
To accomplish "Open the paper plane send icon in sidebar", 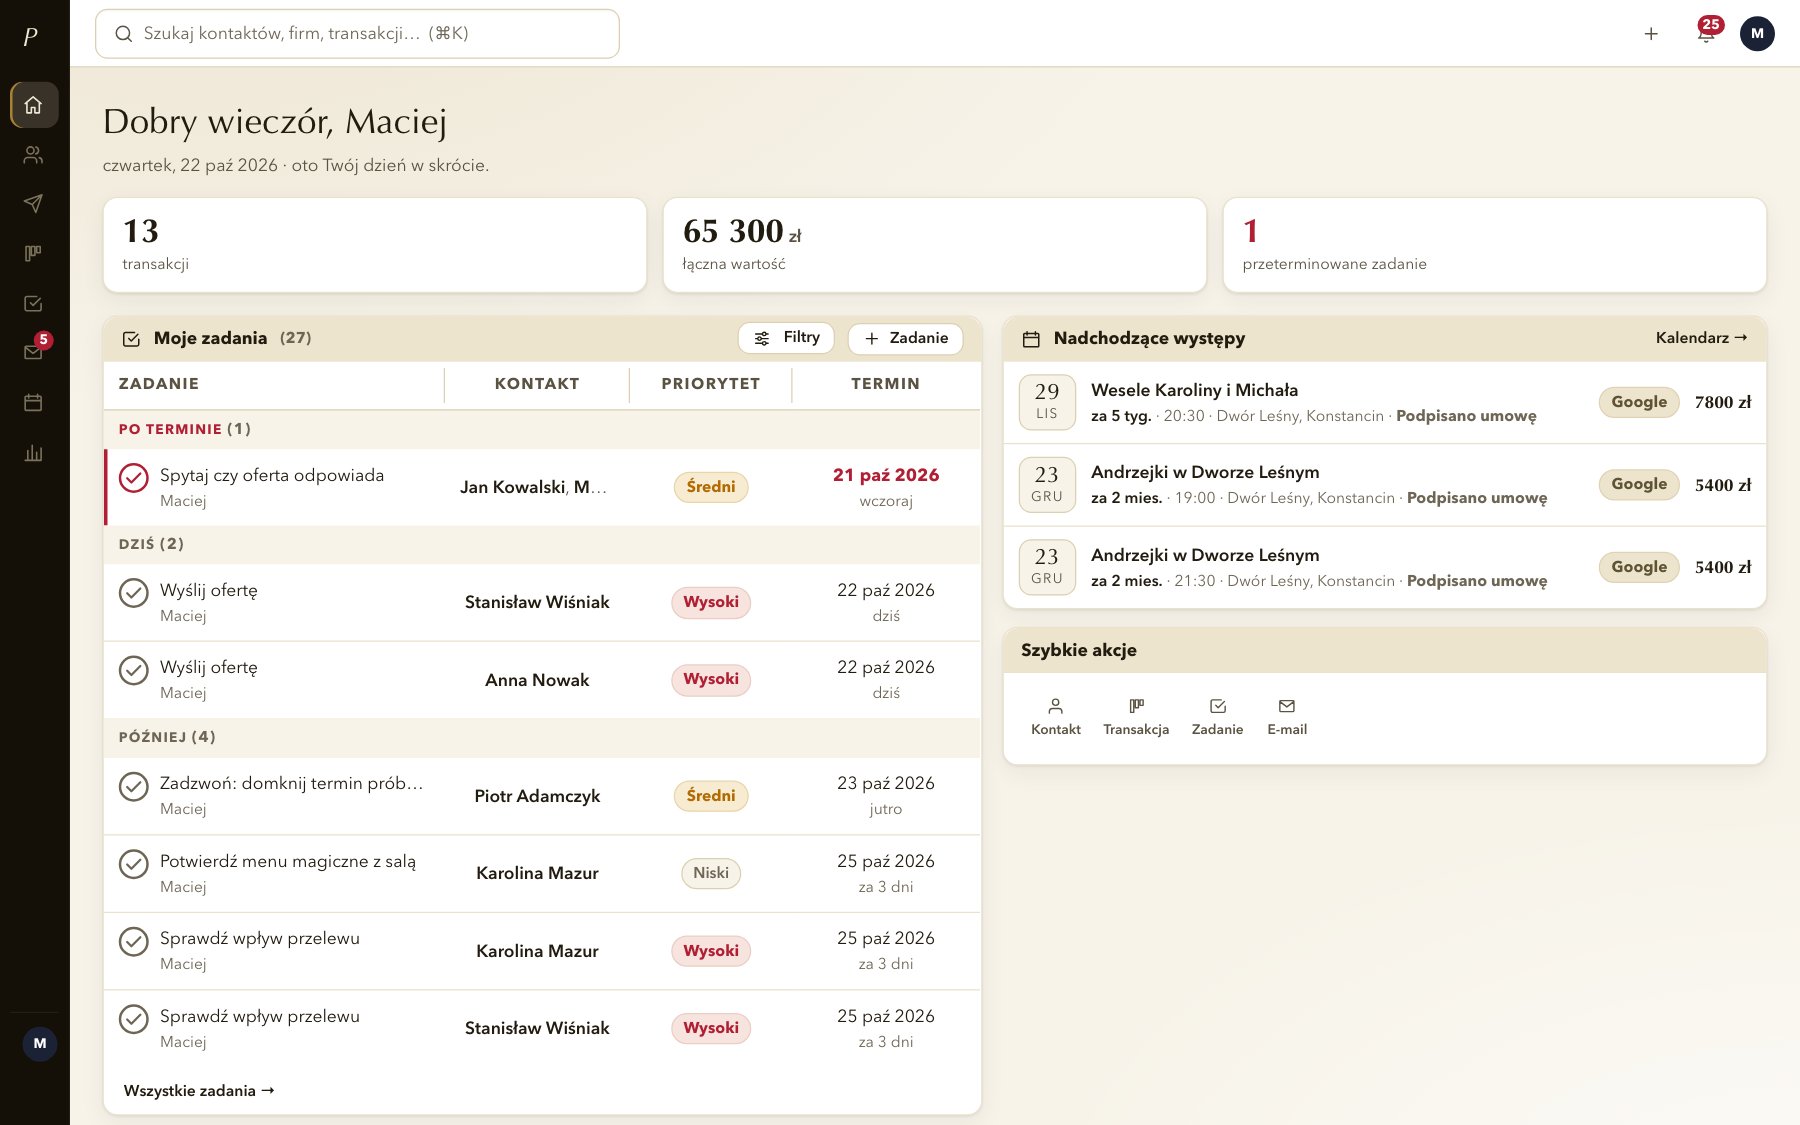I will point(33,204).
